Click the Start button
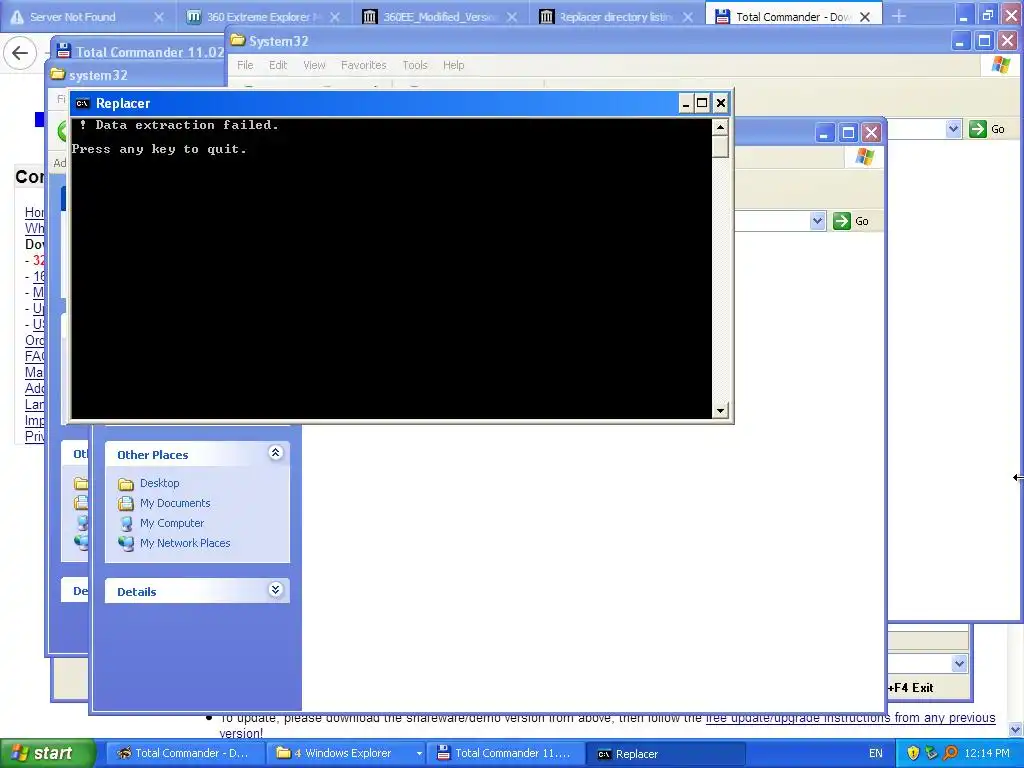Viewport: 1024px width, 768px height. (x=47, y=754)
